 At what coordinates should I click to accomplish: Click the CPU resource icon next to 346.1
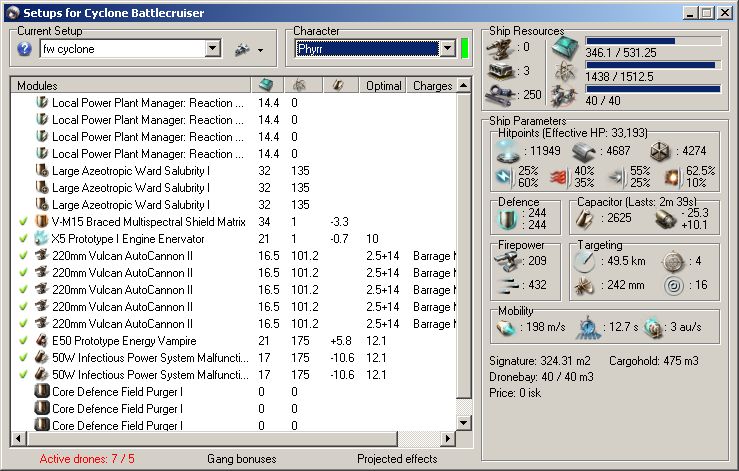(x=565, y=47)
